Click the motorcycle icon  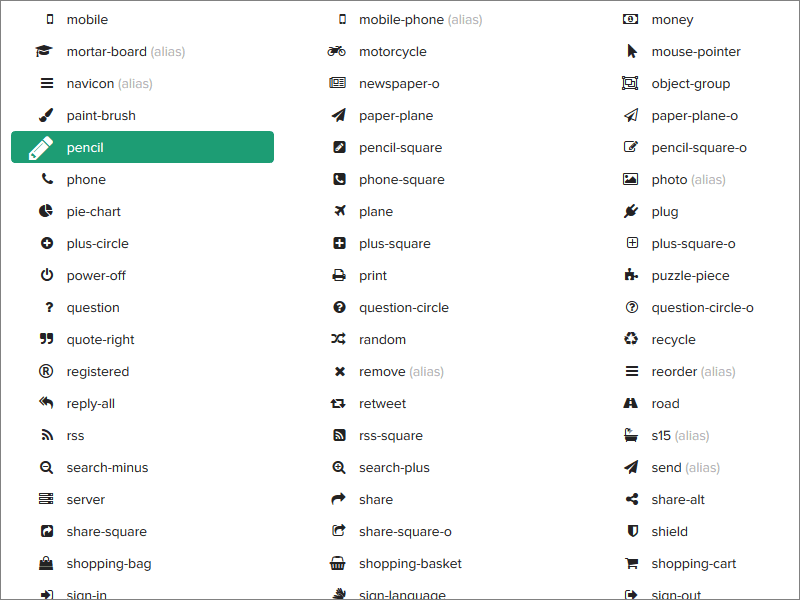(x=338, y=52)
